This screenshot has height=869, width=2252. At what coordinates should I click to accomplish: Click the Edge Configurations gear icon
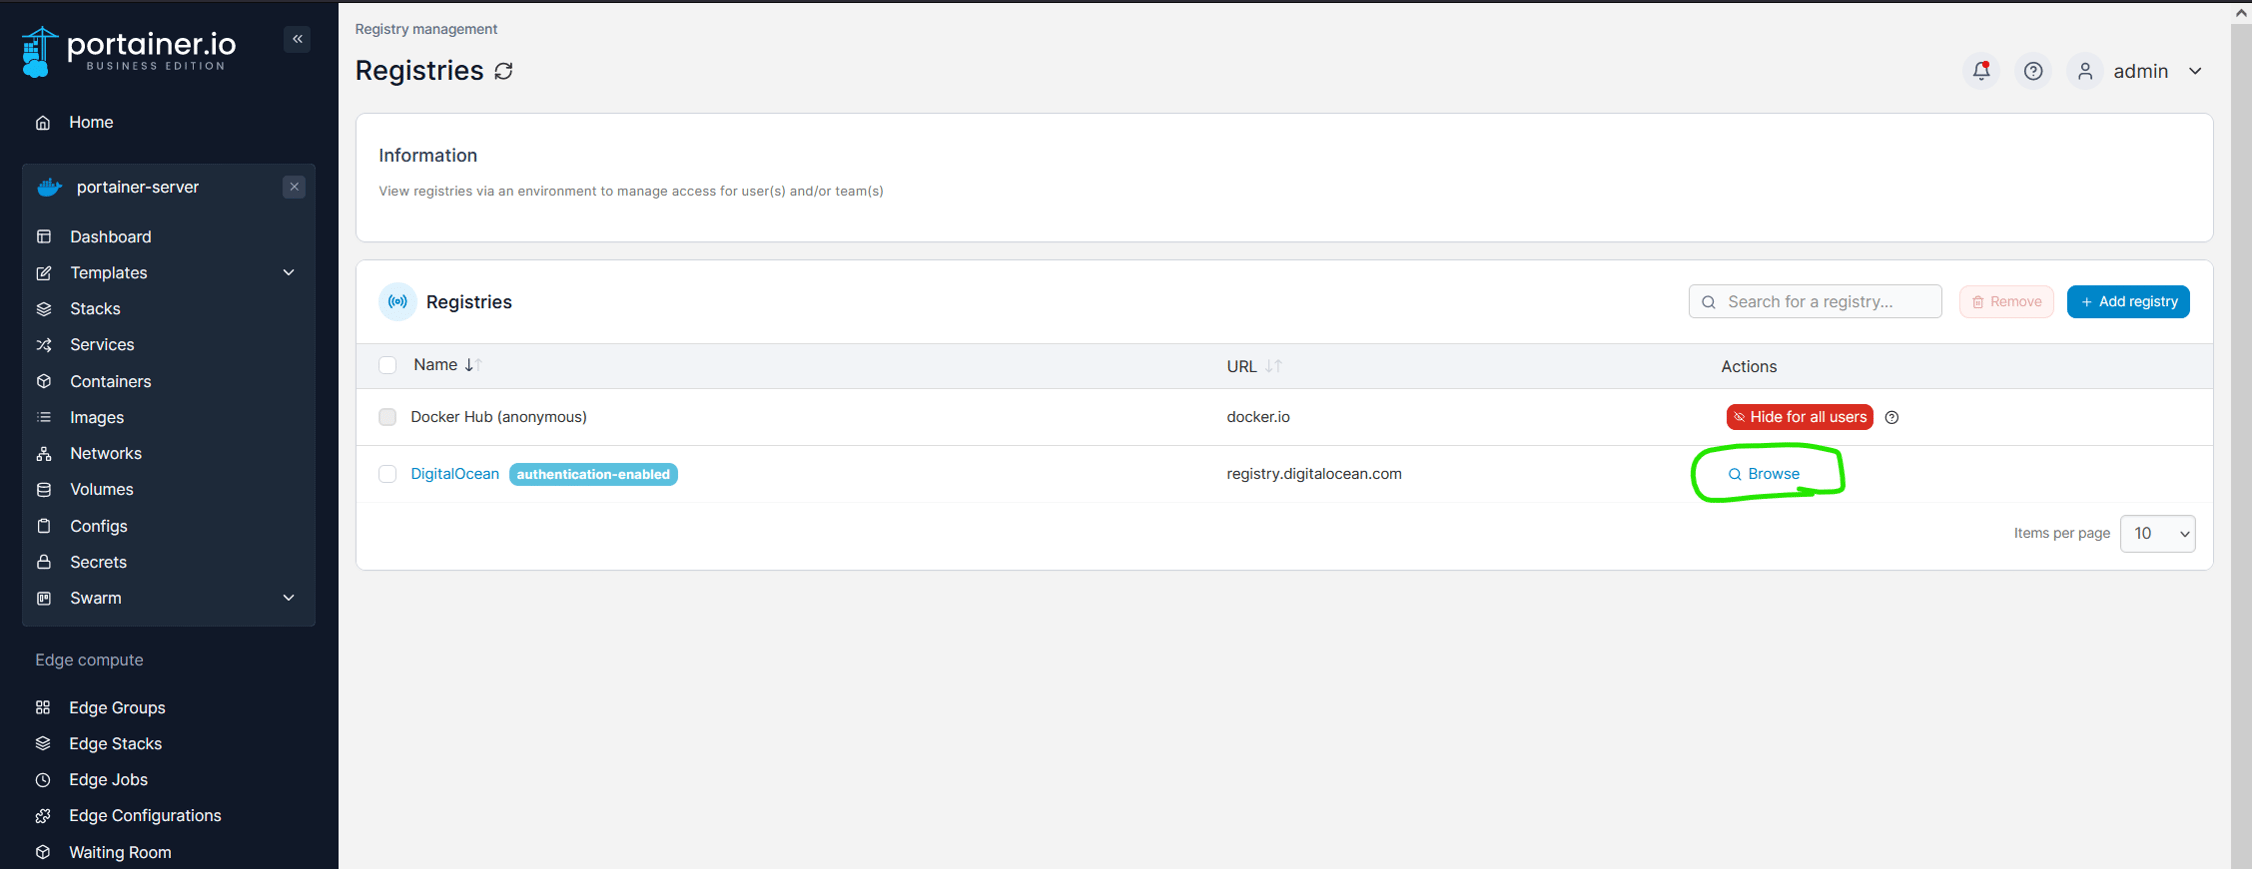click(43, 816)
